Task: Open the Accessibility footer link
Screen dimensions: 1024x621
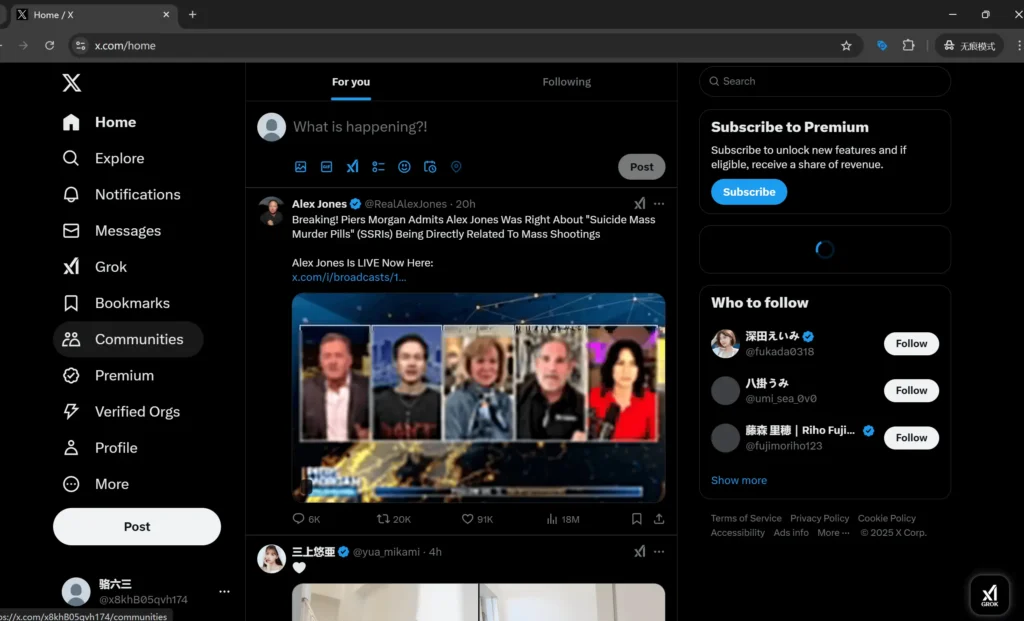Action: 737,532
